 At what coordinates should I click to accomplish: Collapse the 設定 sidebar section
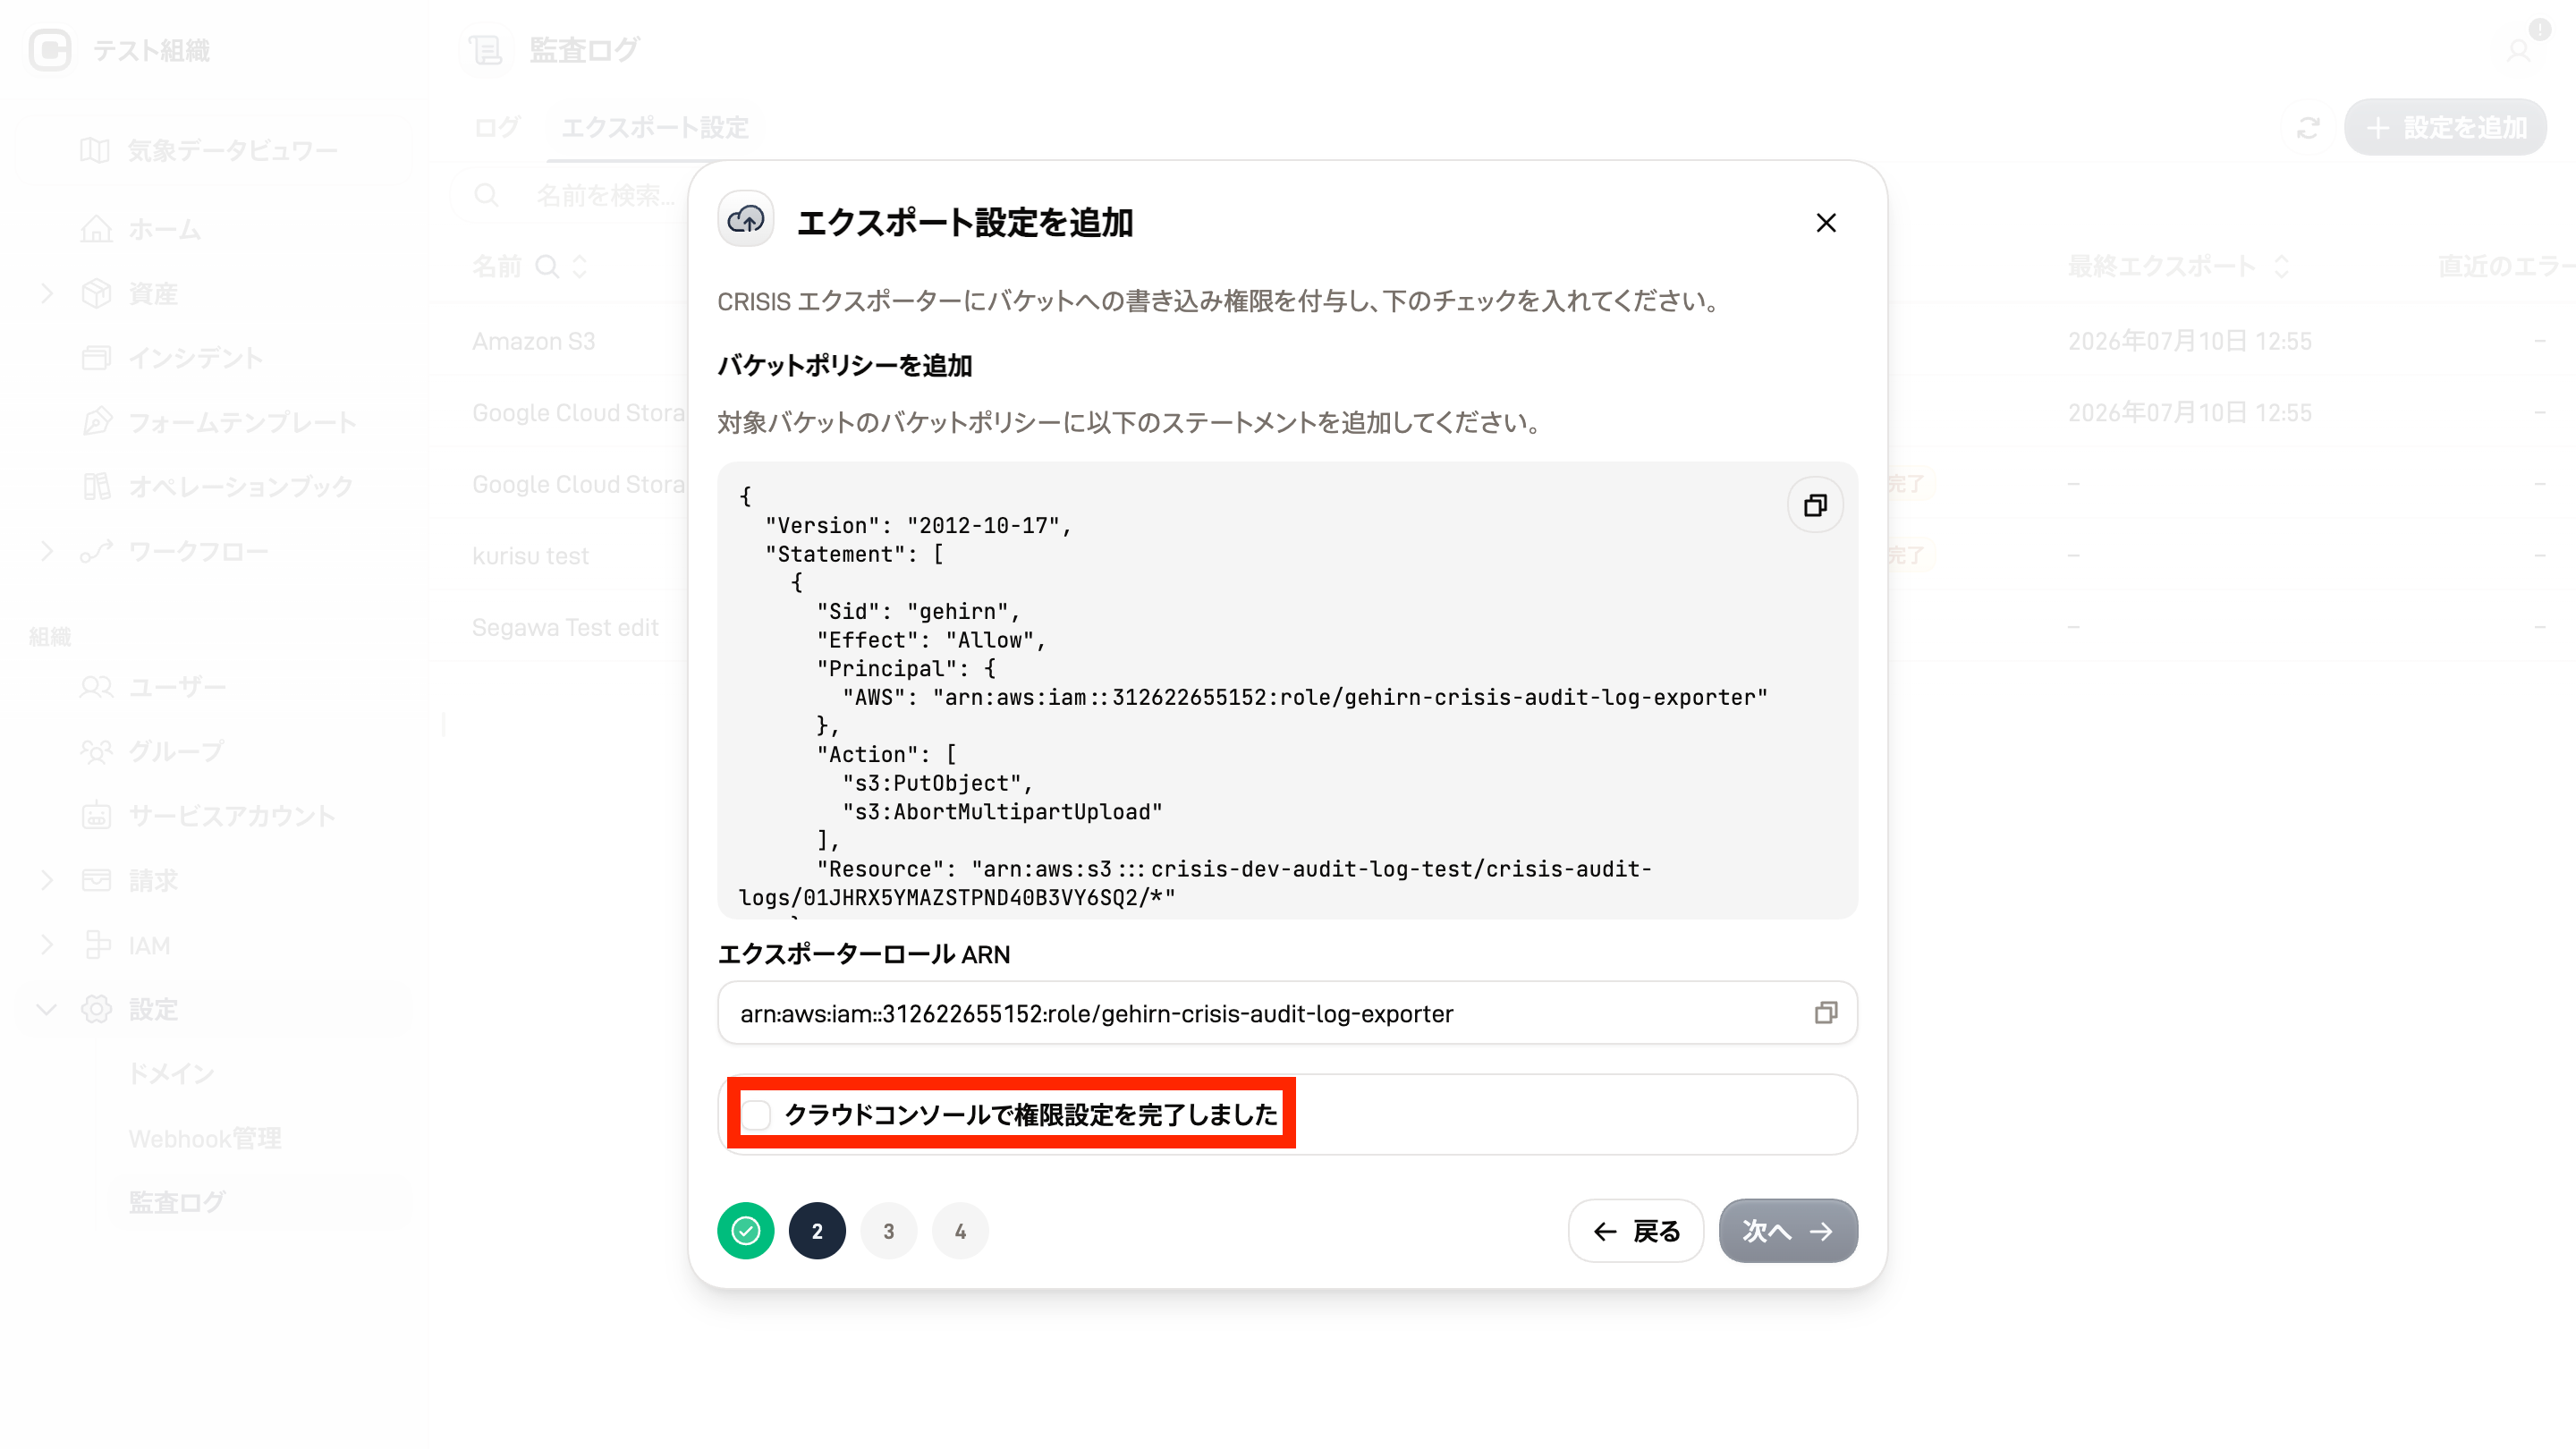[x=47, y=1009]
